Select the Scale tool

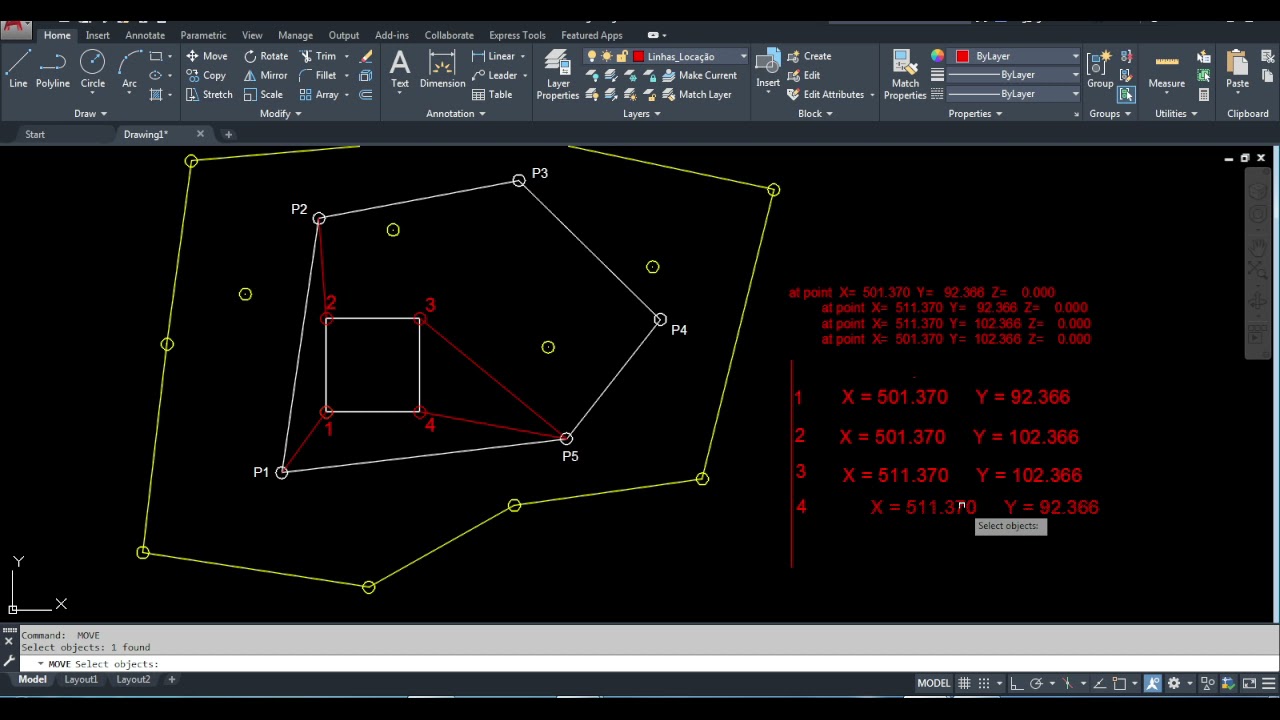263,94
